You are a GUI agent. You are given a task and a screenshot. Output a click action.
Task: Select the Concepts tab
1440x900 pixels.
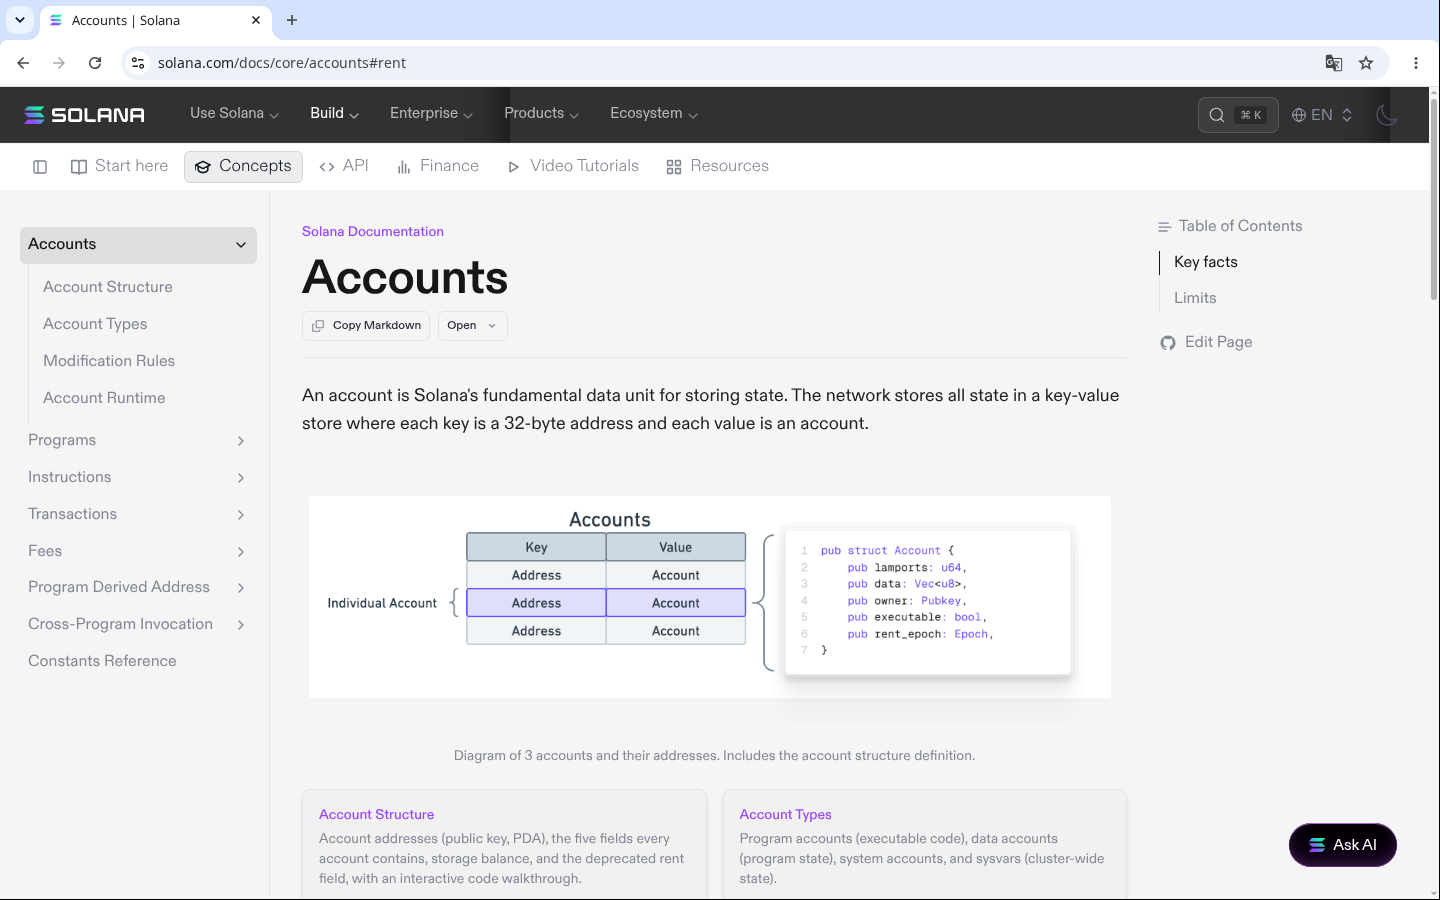244,167
